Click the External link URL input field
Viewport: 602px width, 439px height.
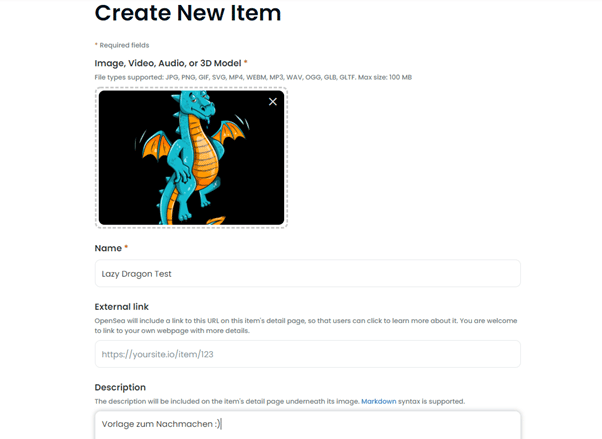tap(308, 354)
